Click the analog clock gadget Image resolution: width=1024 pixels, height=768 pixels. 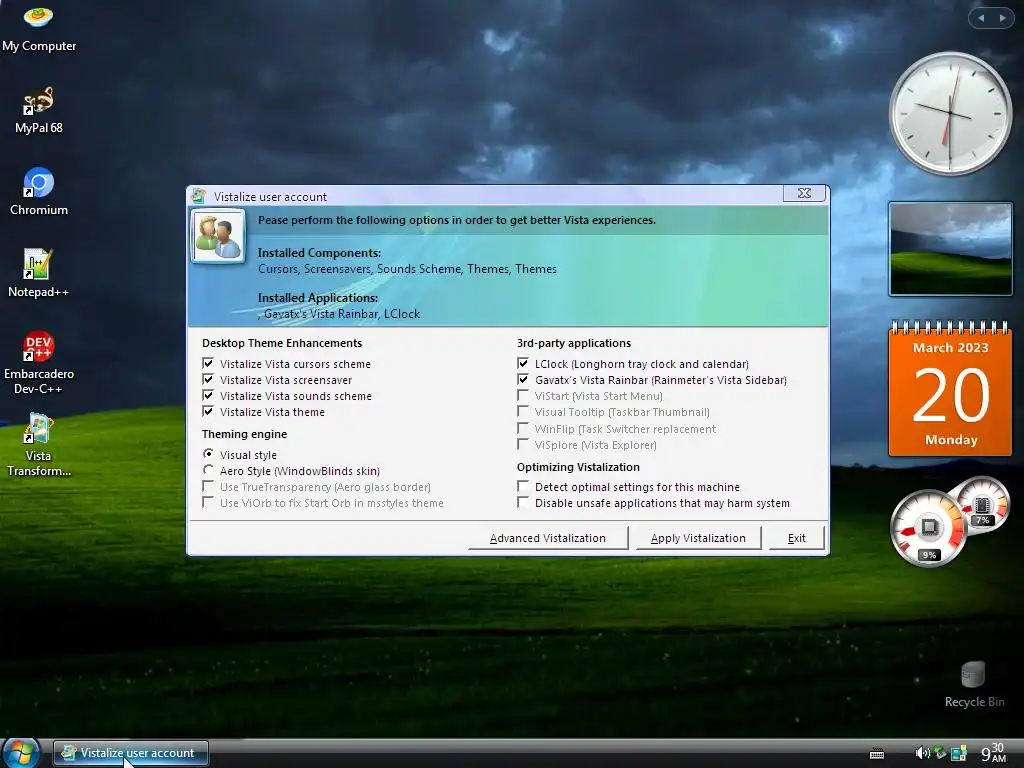point(950,114)
